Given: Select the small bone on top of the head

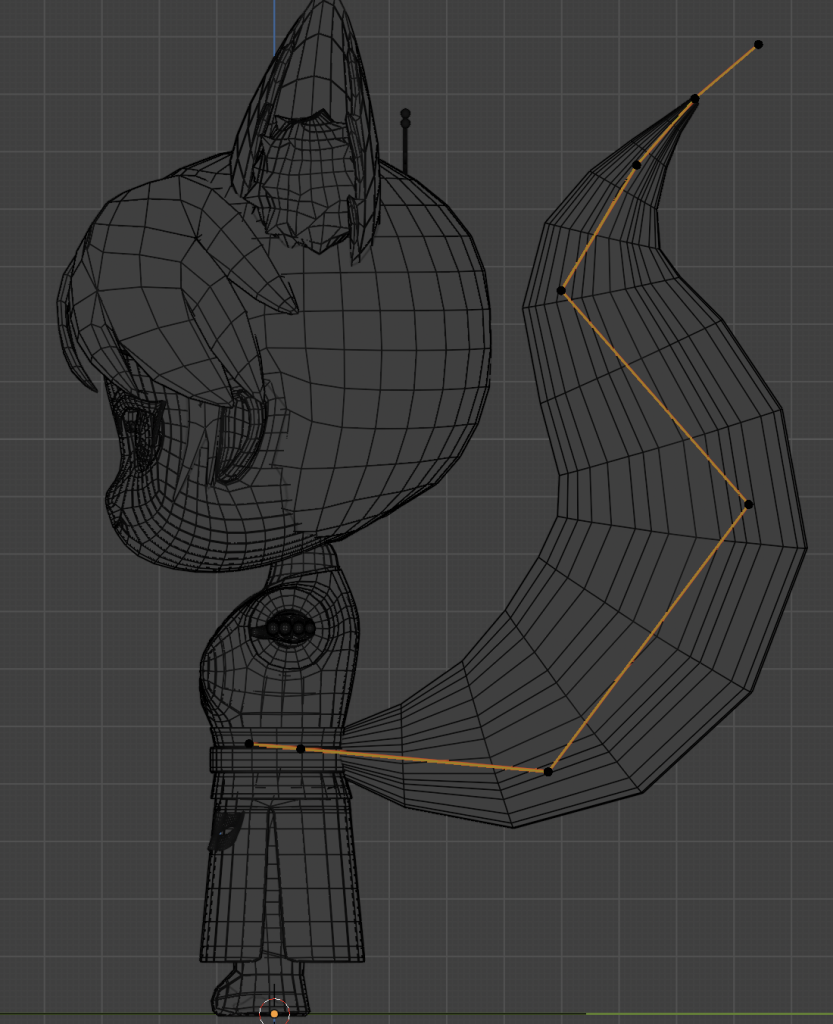Looking at the screenshot, I should [x=405, y=140].
